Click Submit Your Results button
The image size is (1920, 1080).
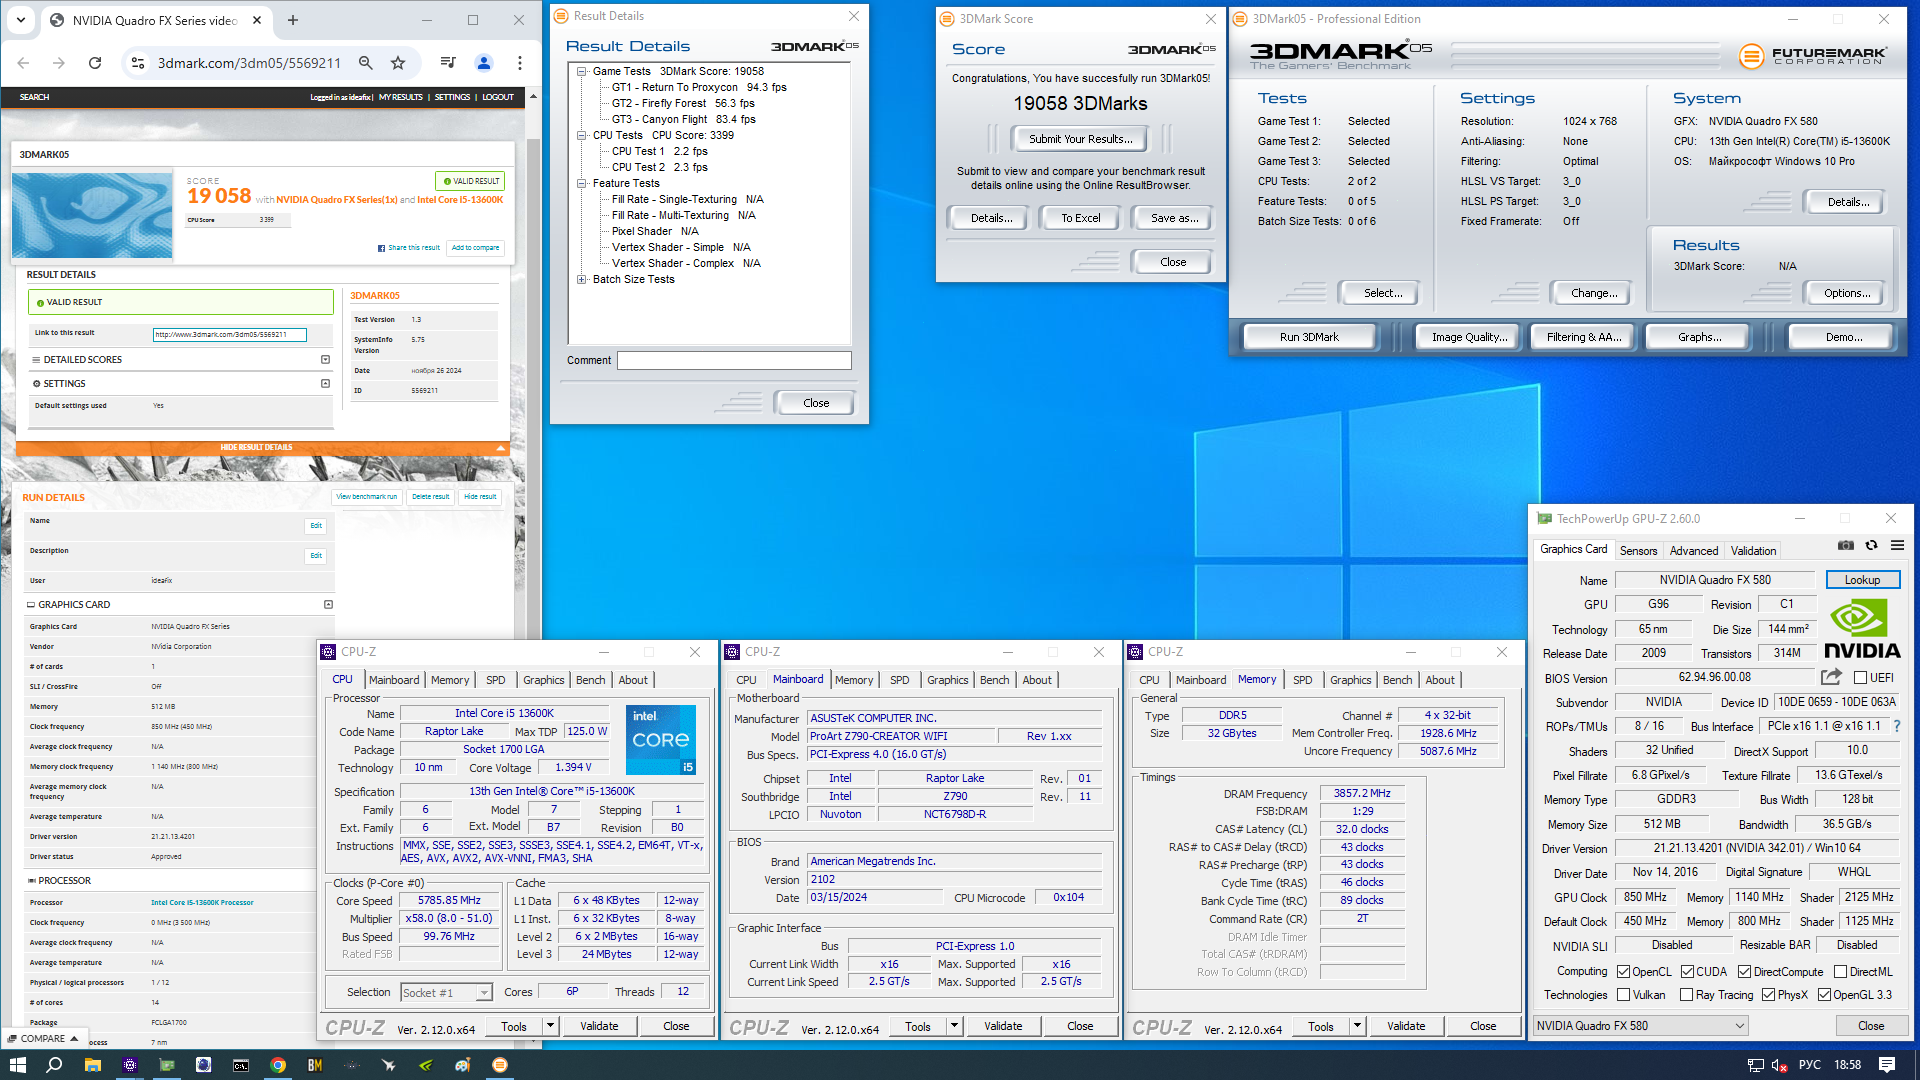(x=1080, y=139)
